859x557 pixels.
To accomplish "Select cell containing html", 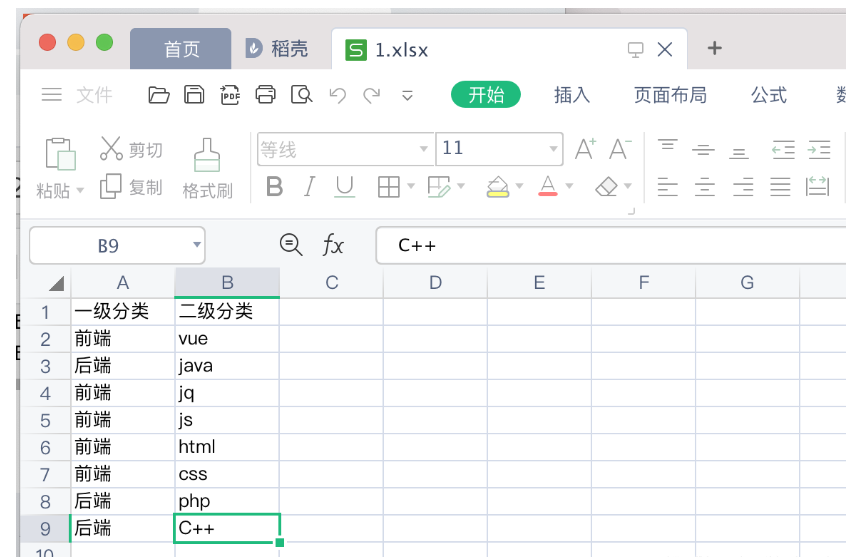I will (227, 447).
